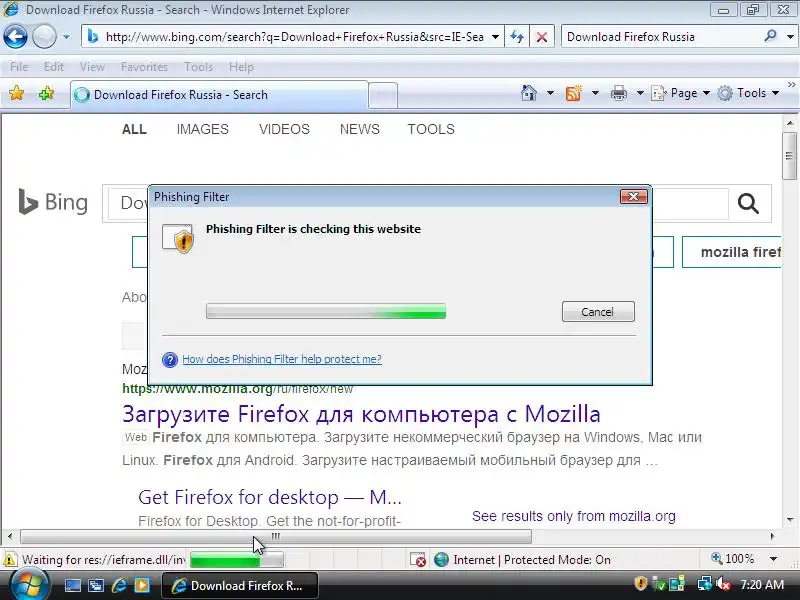Screen dimensions: 800x600
Task: Show more command bar items chevron
Action: pos(791,85)
